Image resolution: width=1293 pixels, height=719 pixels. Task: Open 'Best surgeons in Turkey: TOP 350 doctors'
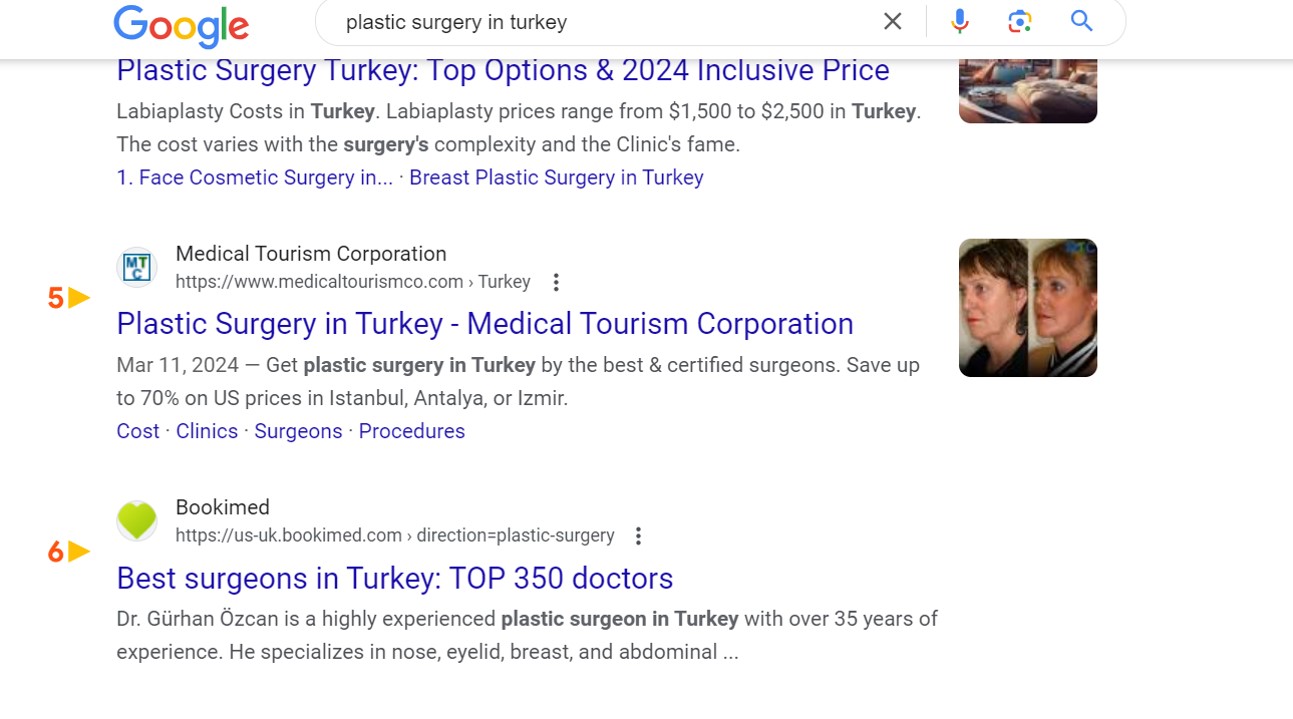click(394, 578)
